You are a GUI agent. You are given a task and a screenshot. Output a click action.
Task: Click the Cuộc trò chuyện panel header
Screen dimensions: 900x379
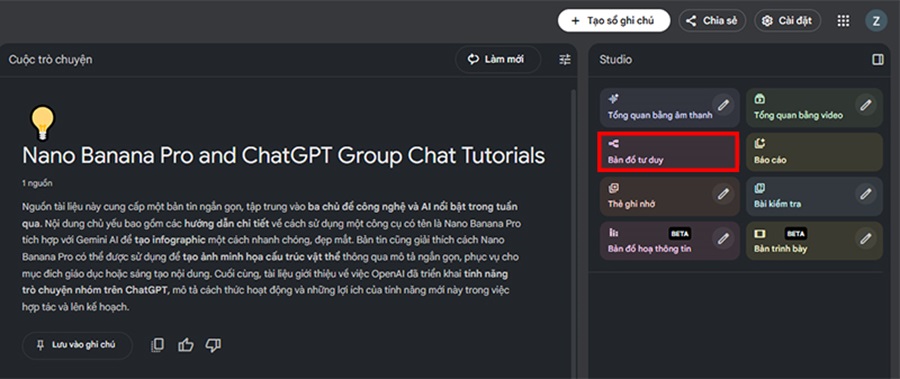click(51, 59)
